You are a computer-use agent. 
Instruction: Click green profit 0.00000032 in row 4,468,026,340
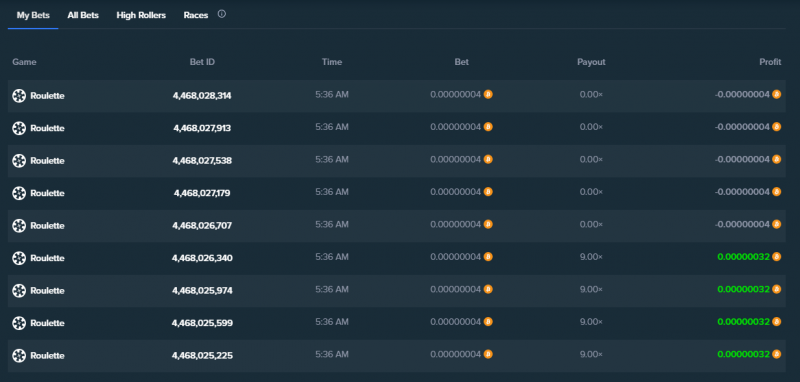click(743, 257)
